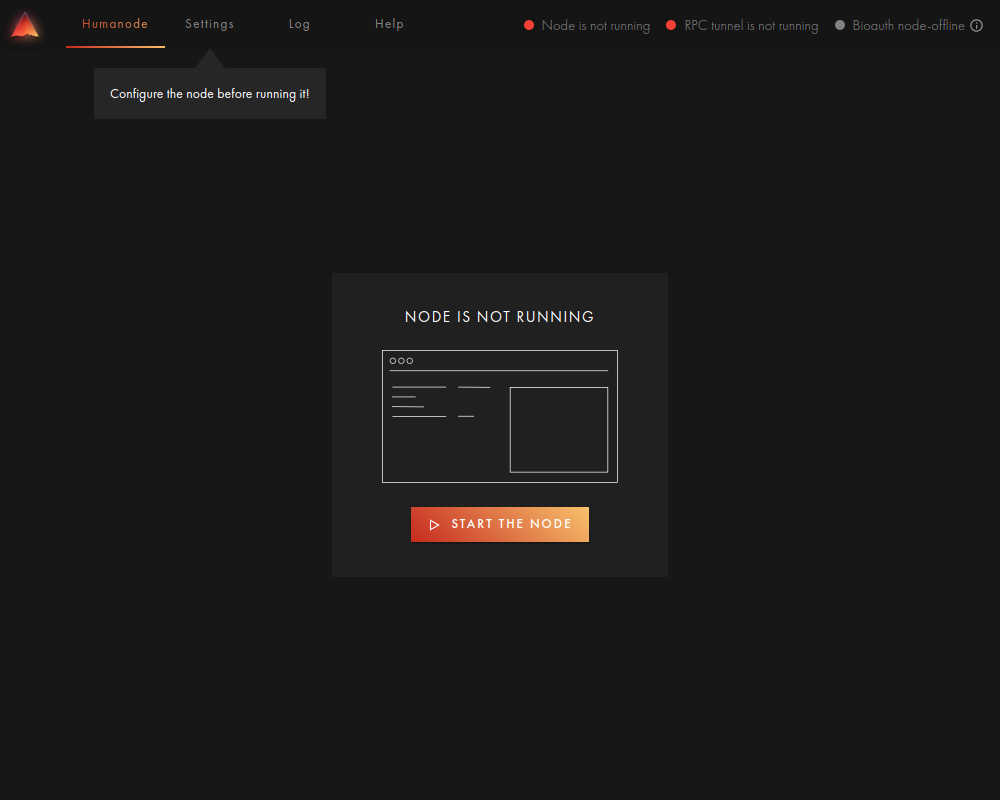Click the node window placeholder illustration
The width and height of the screenshot is (1000, 800).
click(x=499, y=416)
